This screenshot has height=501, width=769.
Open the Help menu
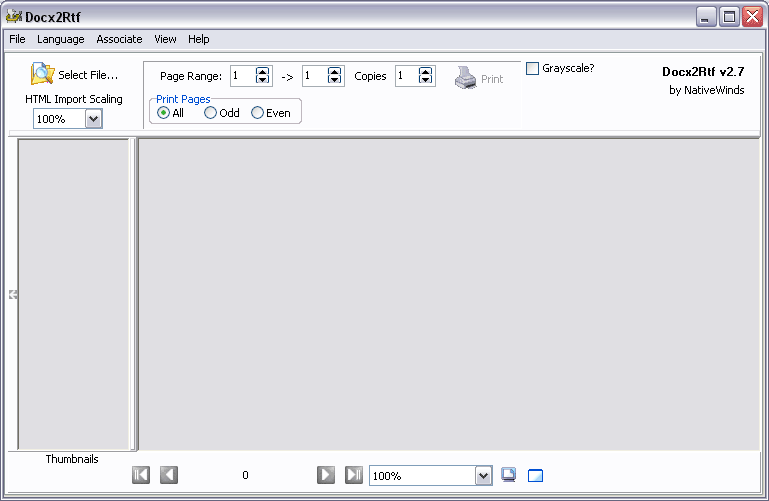[x=199, y=39]
